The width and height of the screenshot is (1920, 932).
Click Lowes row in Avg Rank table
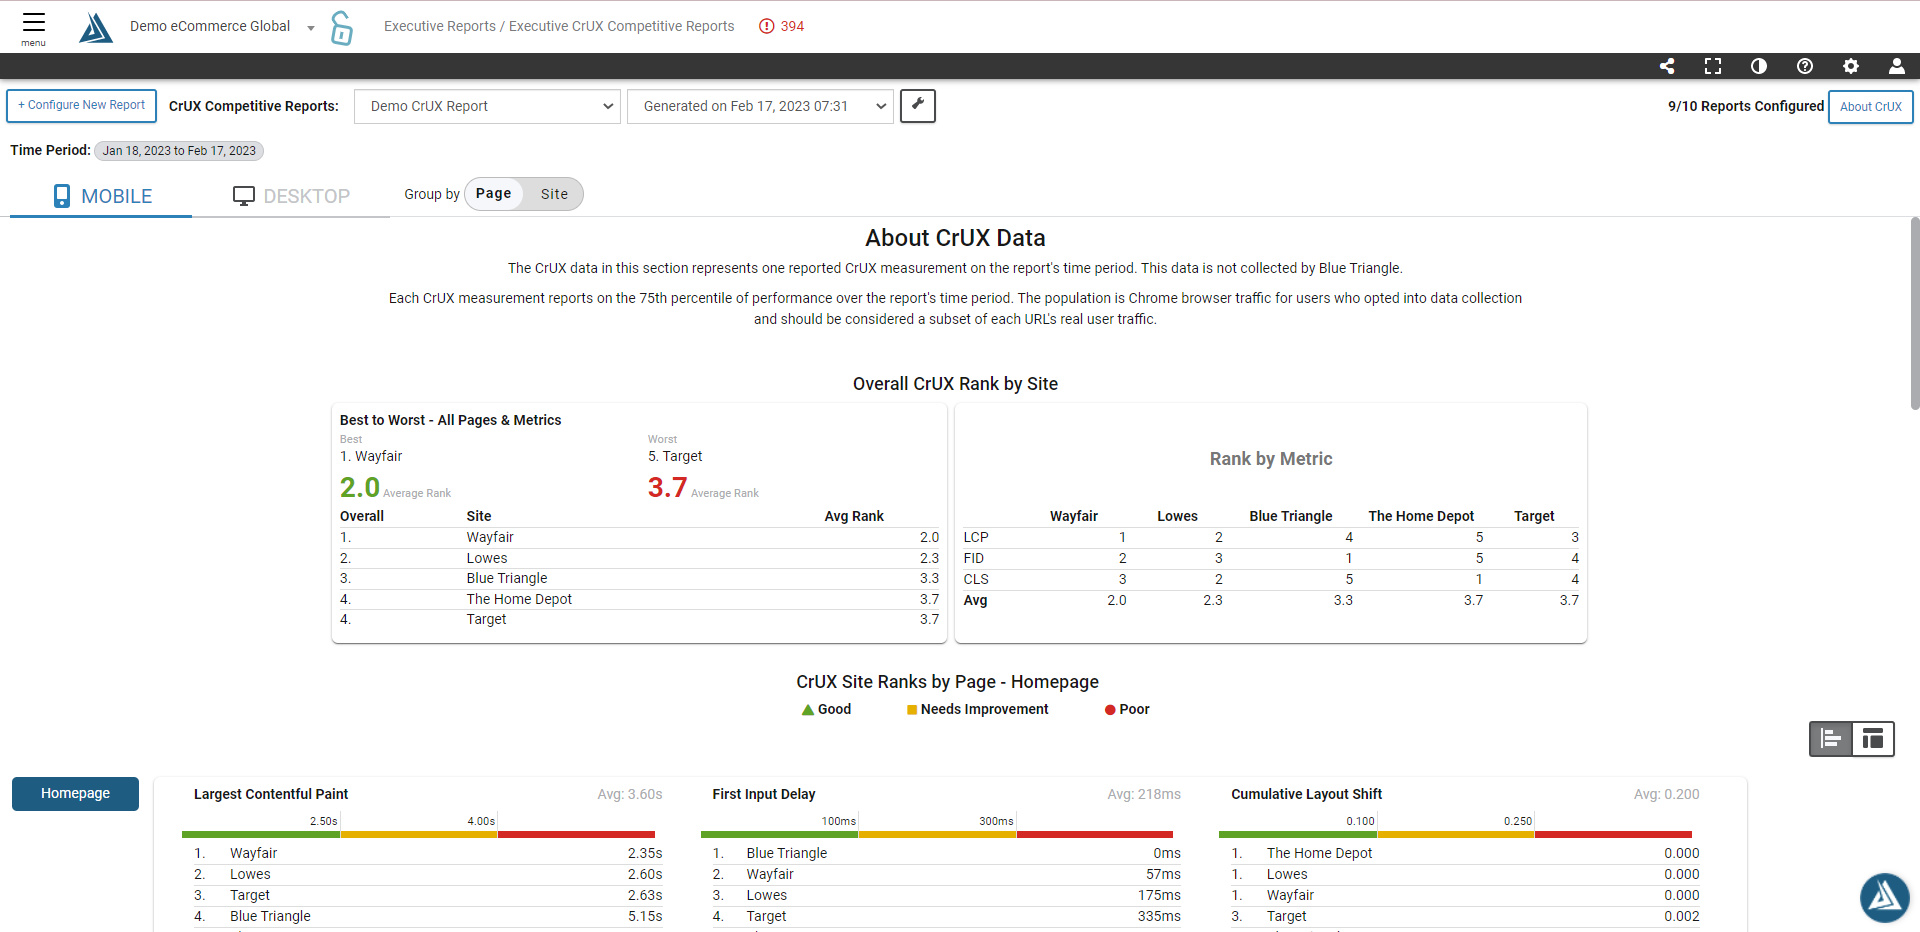[x=639, y=558]
